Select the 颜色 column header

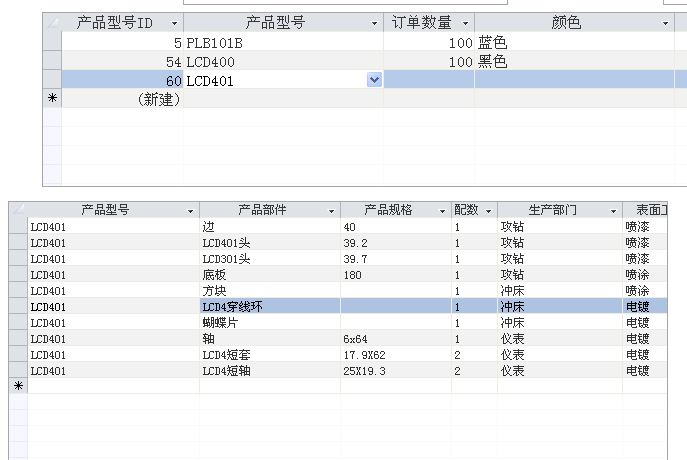click(567, 23)
